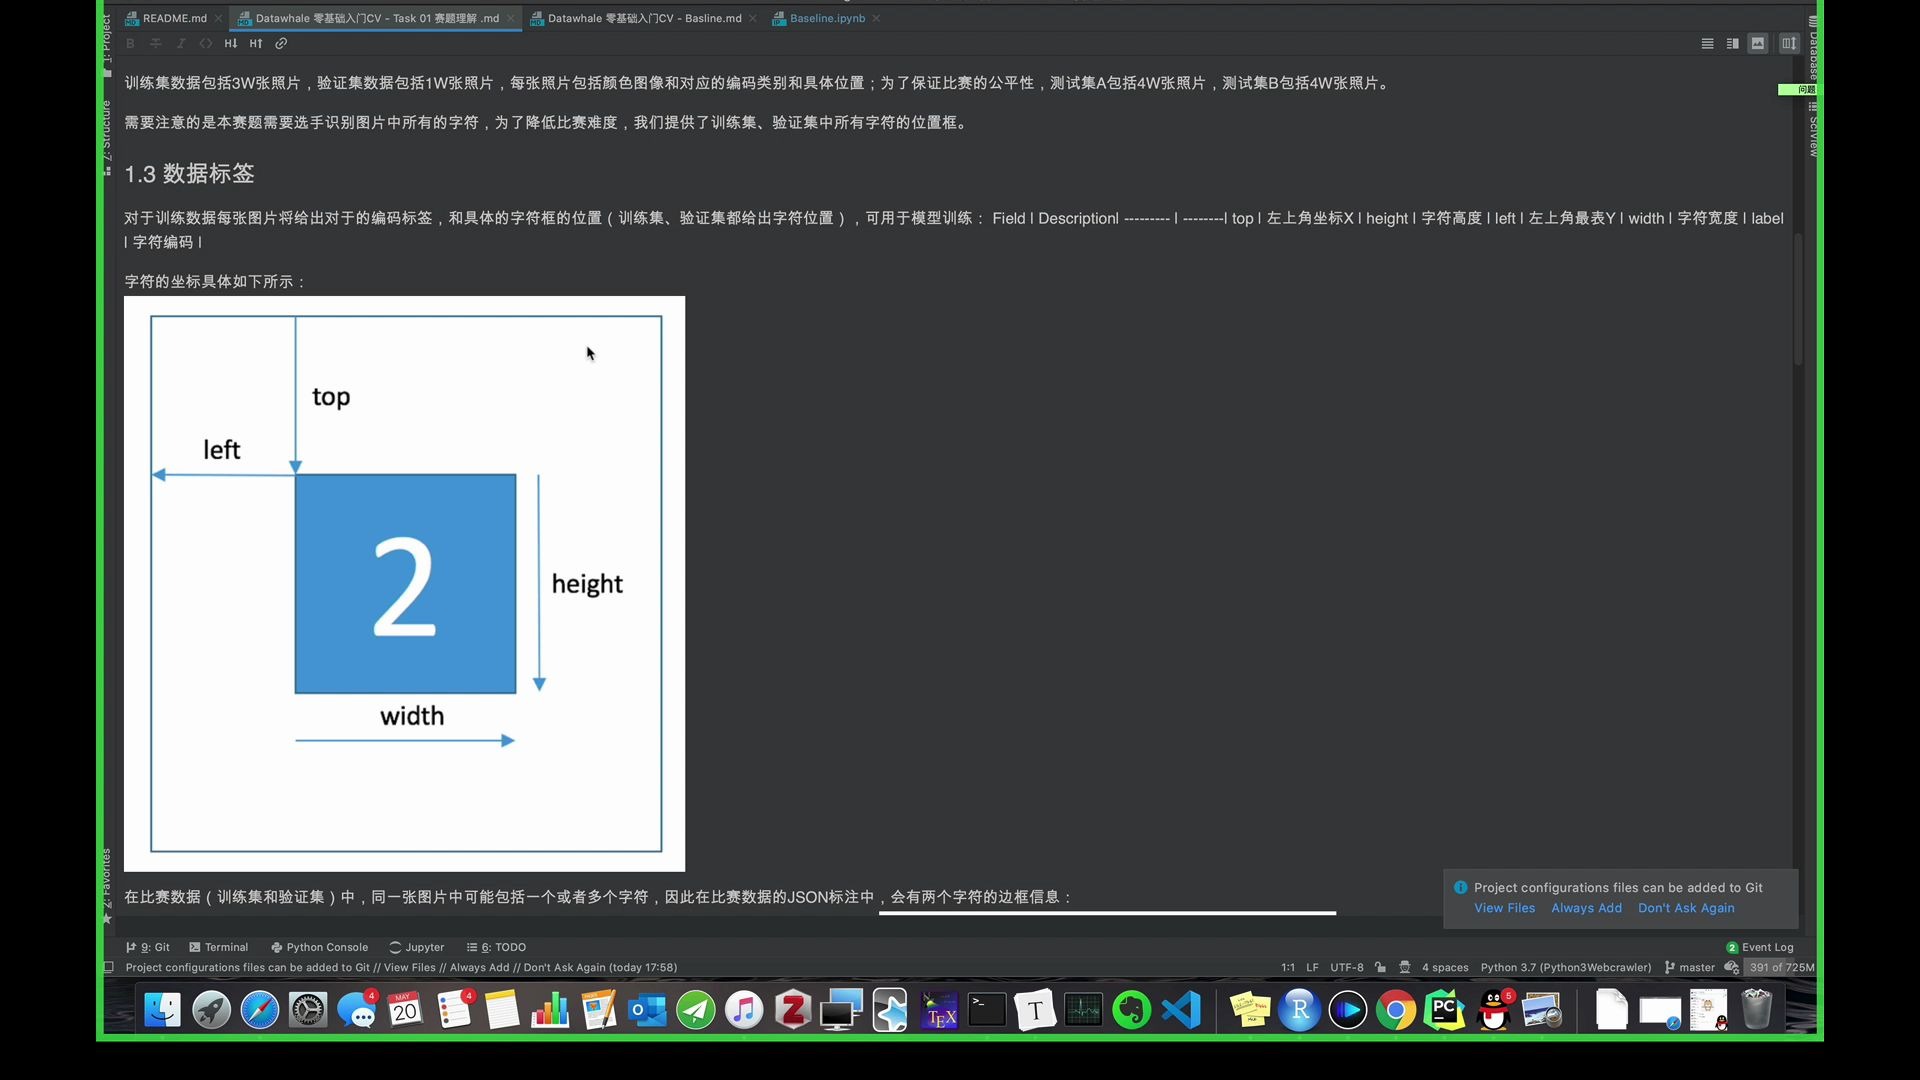This screenshot has height=1080, width=1920.
Task: Close the README.md tab
Action: point(218,18)
